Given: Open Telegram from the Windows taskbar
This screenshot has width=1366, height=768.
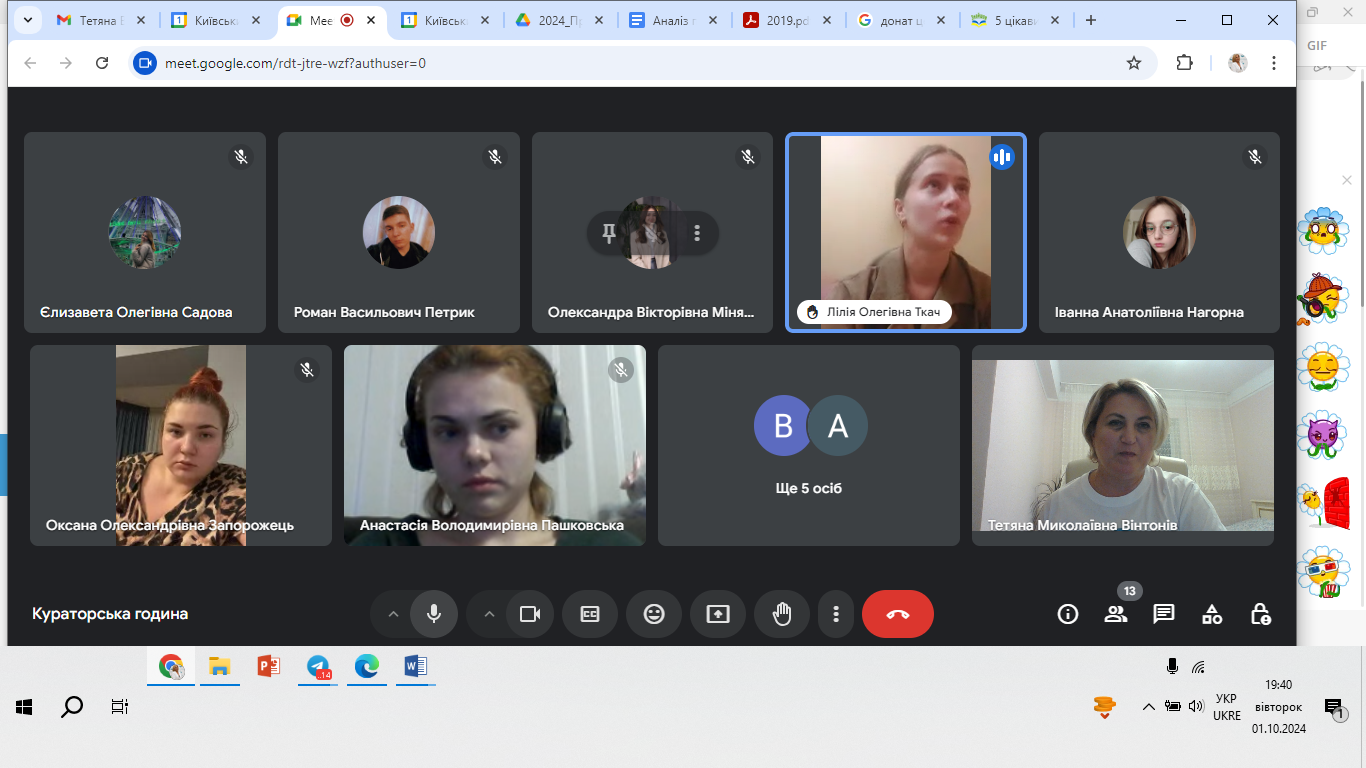Looking at the screenshot, I should (318, 667).
